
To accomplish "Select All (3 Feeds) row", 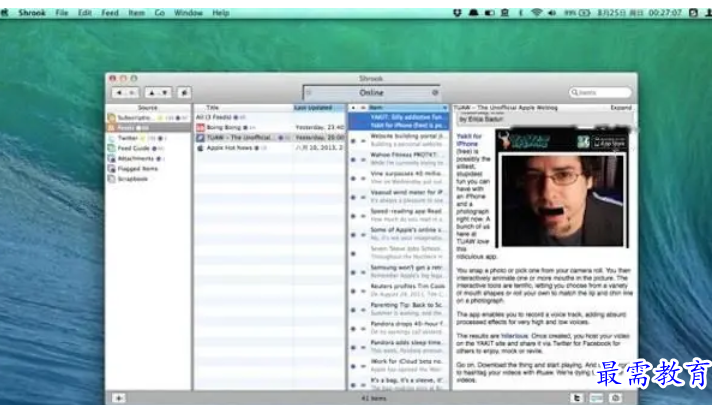I will pyautogui.click(x=270, y=117).
